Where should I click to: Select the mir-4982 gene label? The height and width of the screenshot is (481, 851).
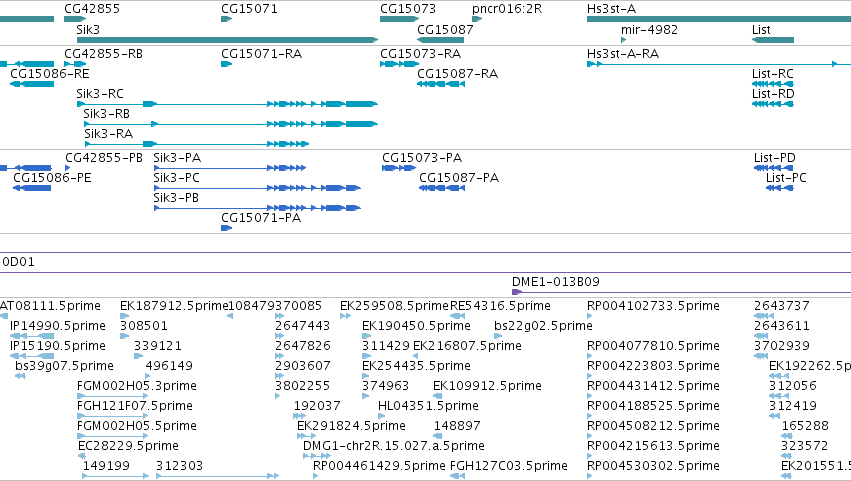click(x=649, y=29)
